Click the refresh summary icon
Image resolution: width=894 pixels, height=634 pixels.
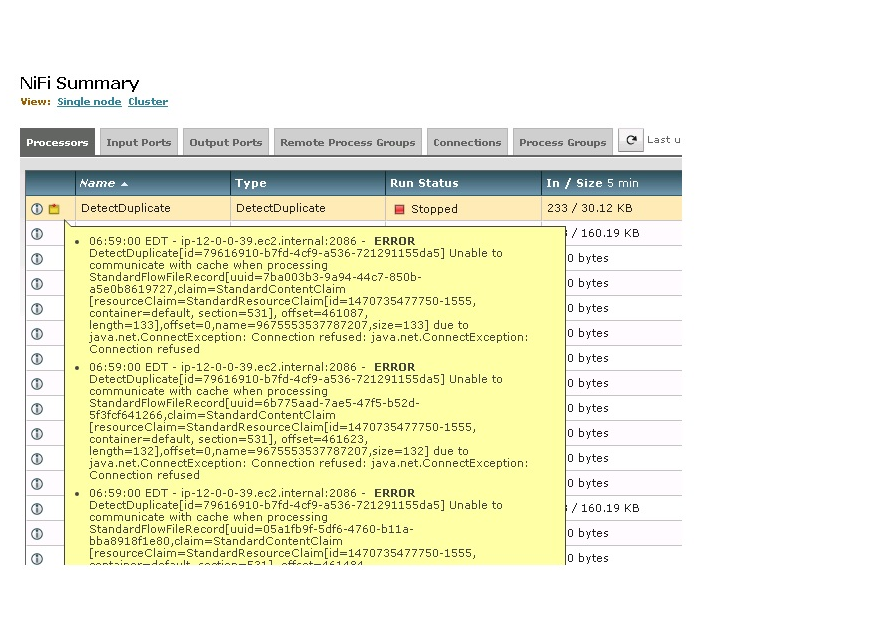point(631,140)
